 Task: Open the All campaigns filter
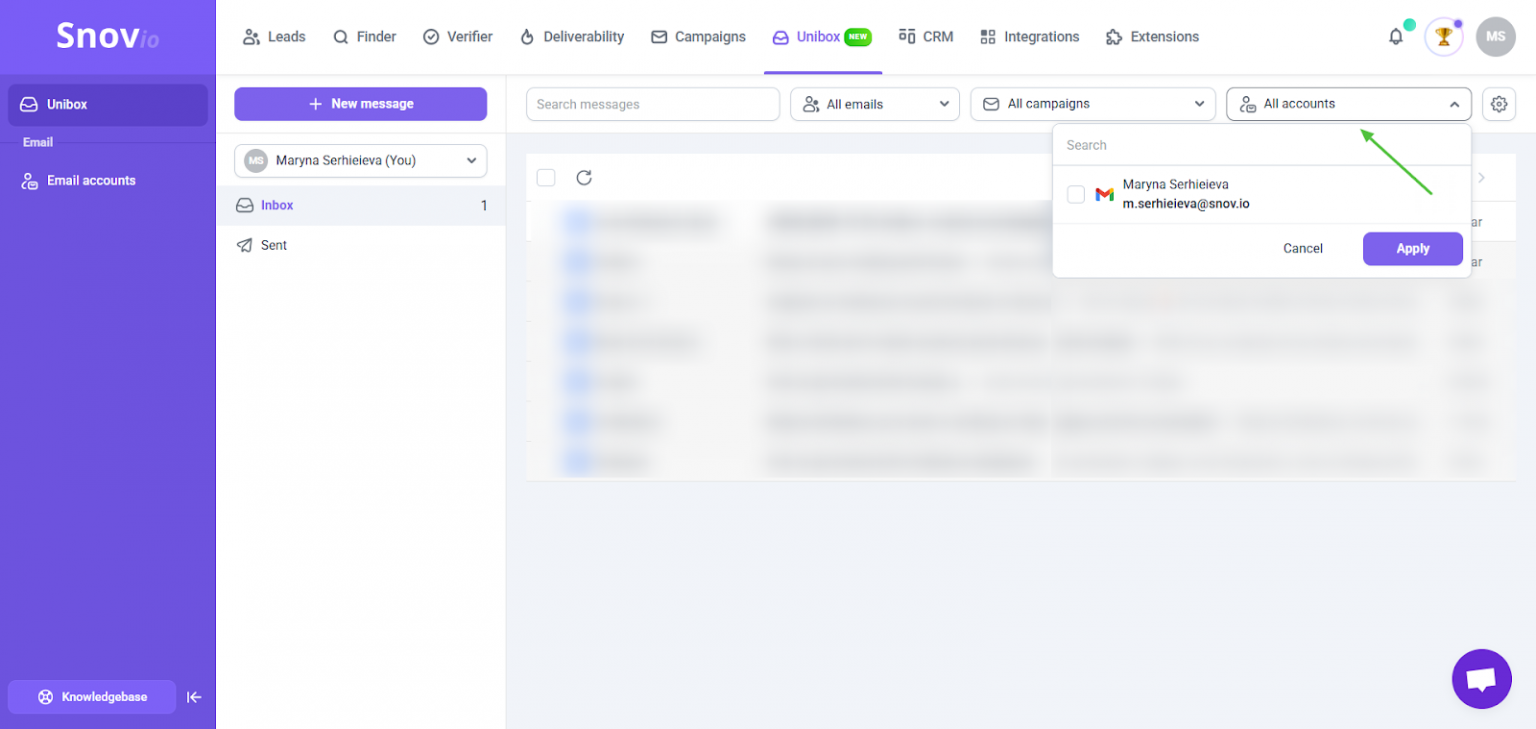(x=1093, y=104)
